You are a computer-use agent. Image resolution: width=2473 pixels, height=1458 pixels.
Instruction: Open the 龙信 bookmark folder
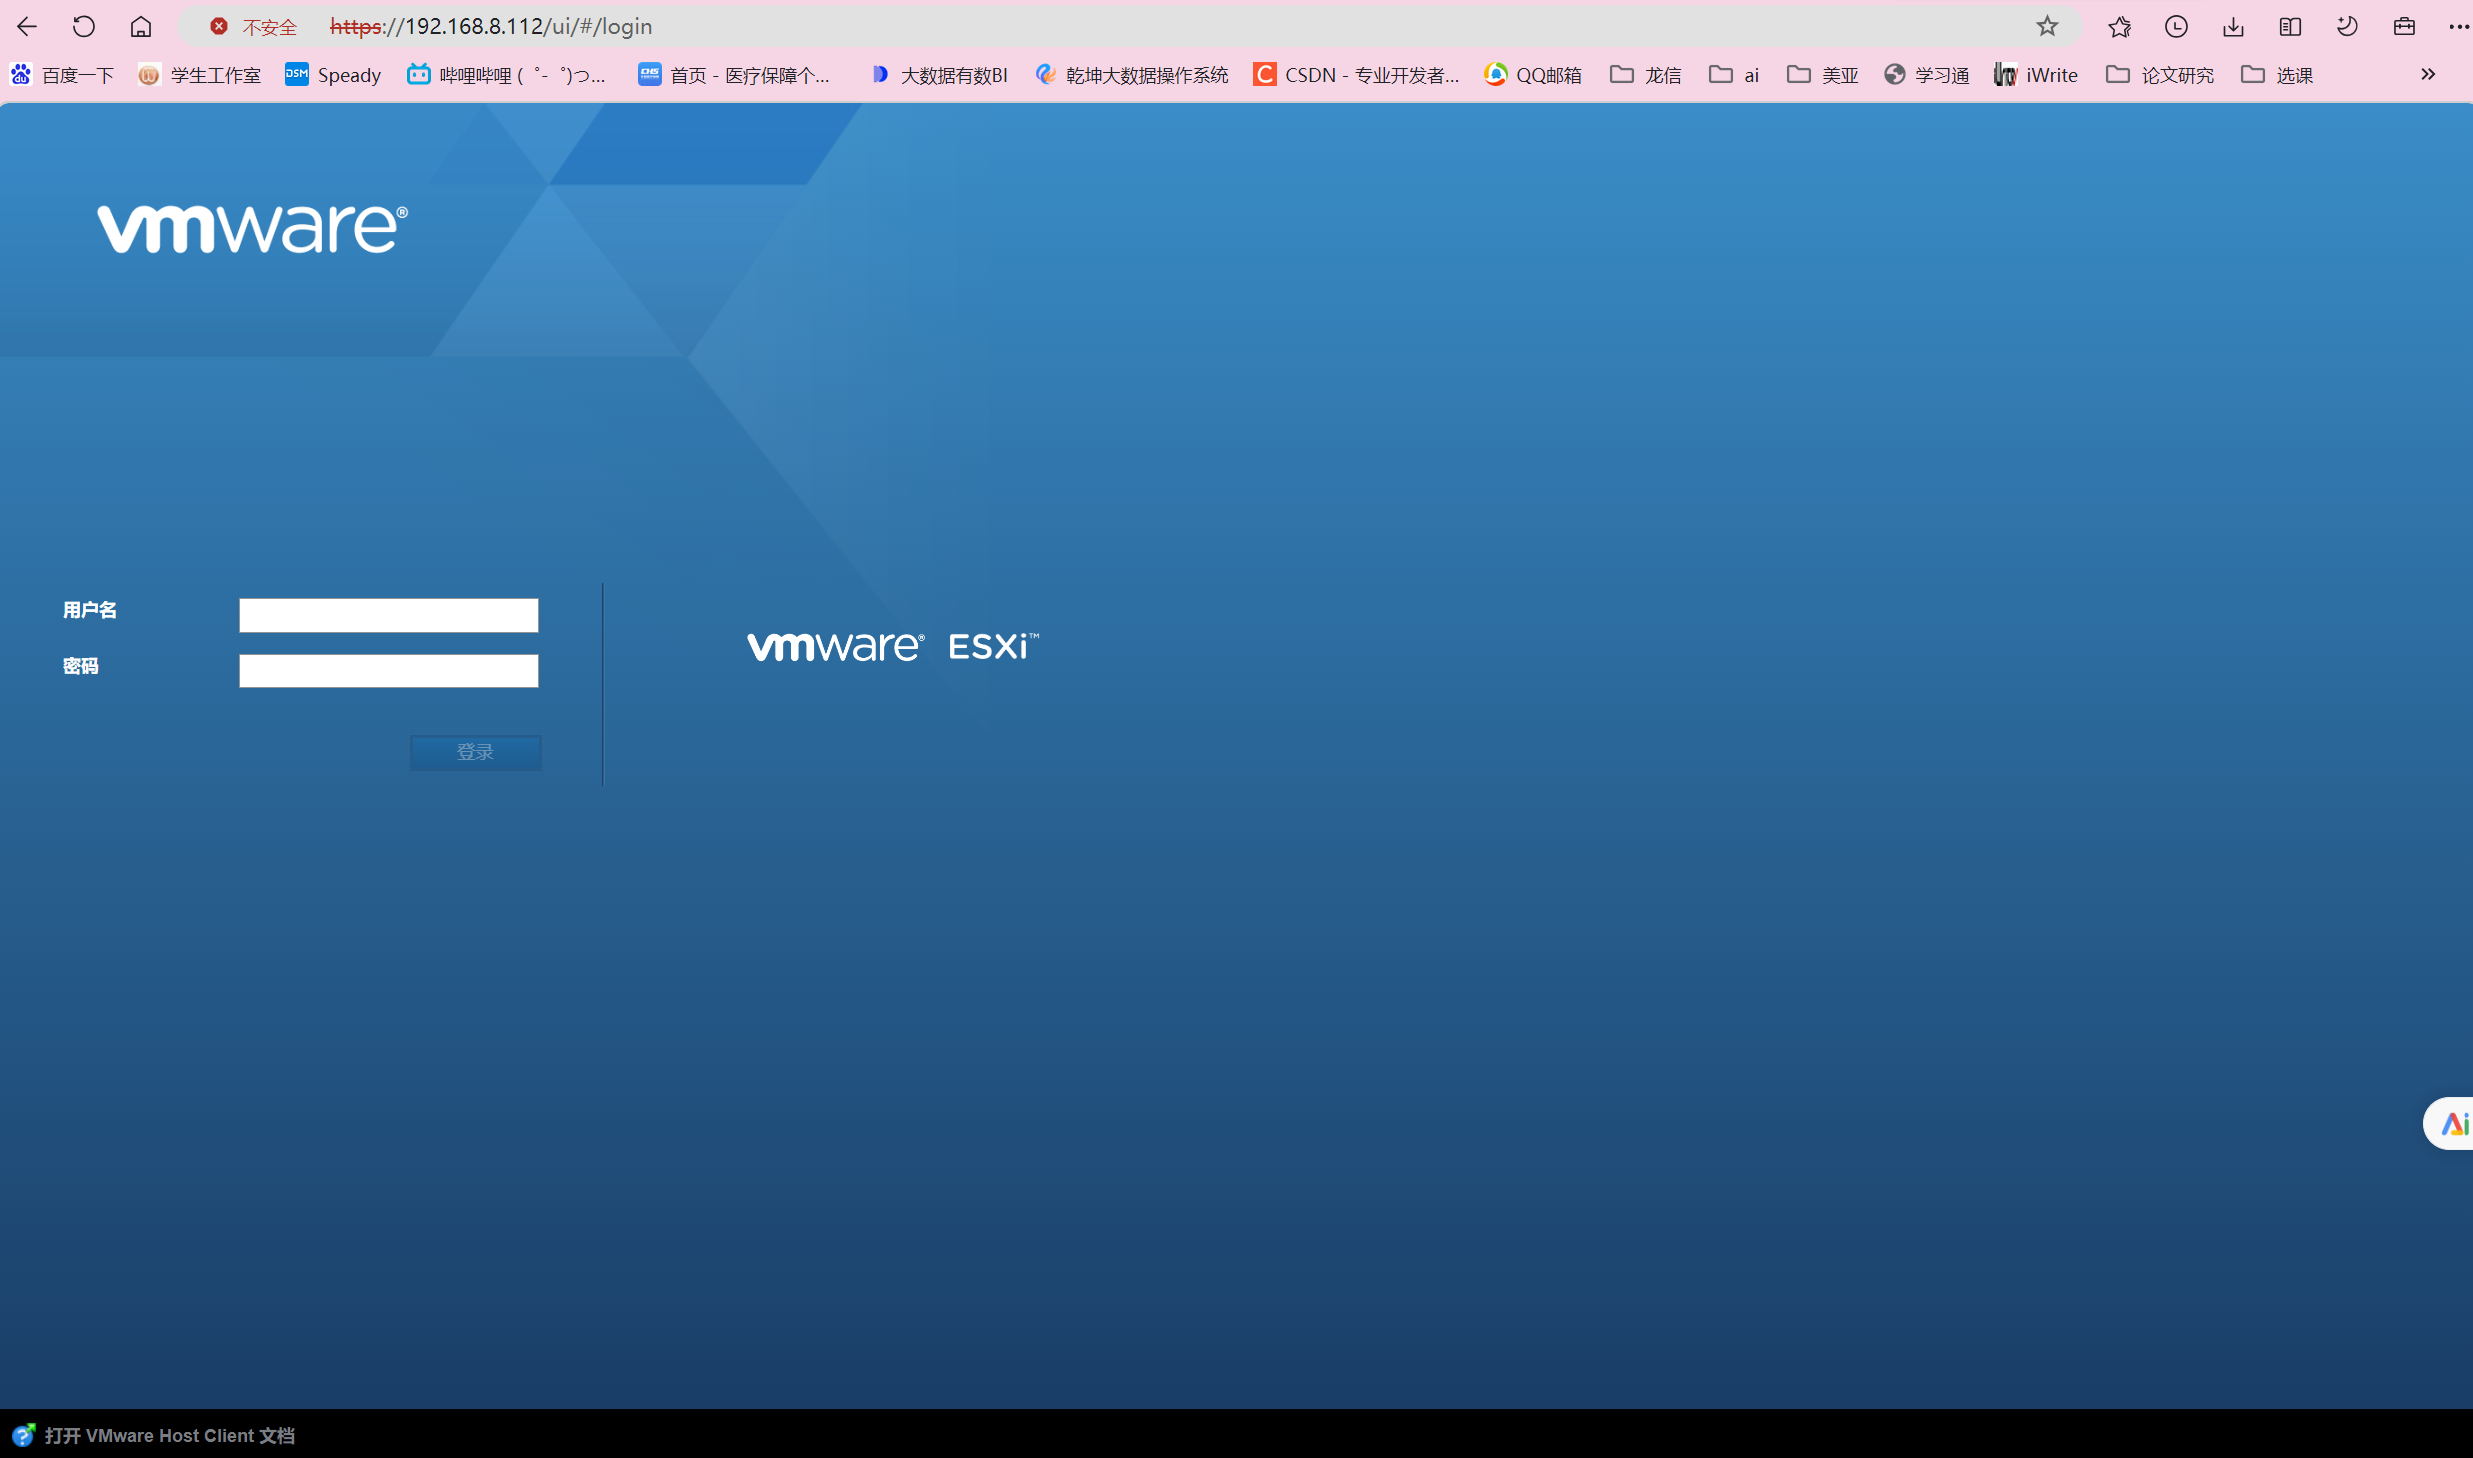1646,75
